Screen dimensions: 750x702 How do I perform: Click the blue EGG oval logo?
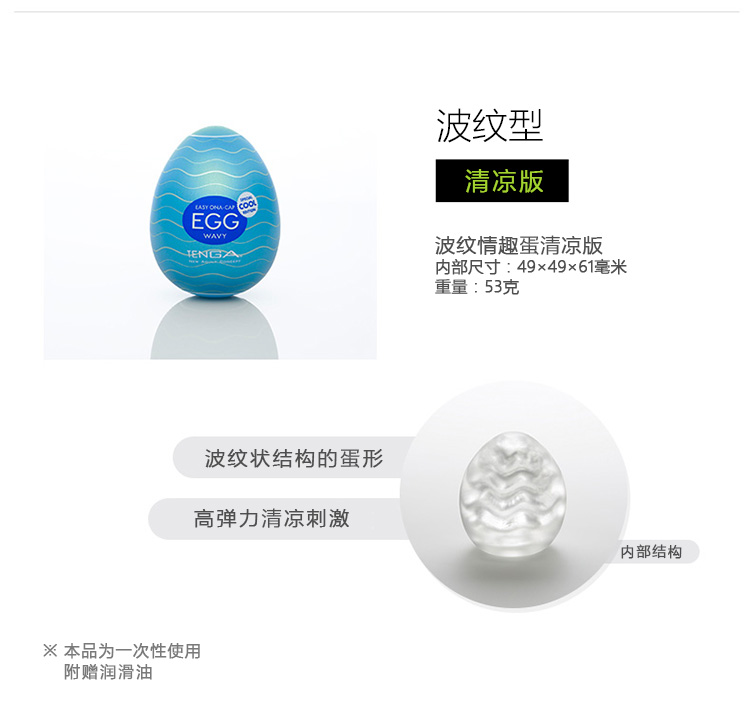click(215, 222)
